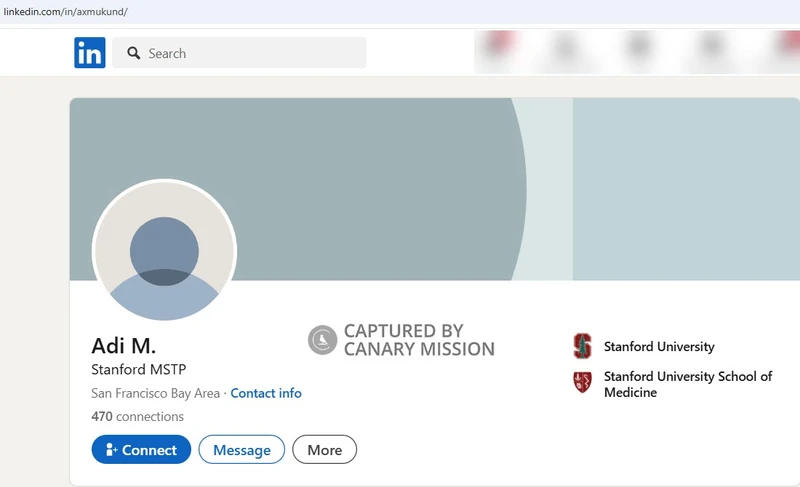Open the profile banner background image
This screenshot has height=487, width=800.
tap(435, 189)
